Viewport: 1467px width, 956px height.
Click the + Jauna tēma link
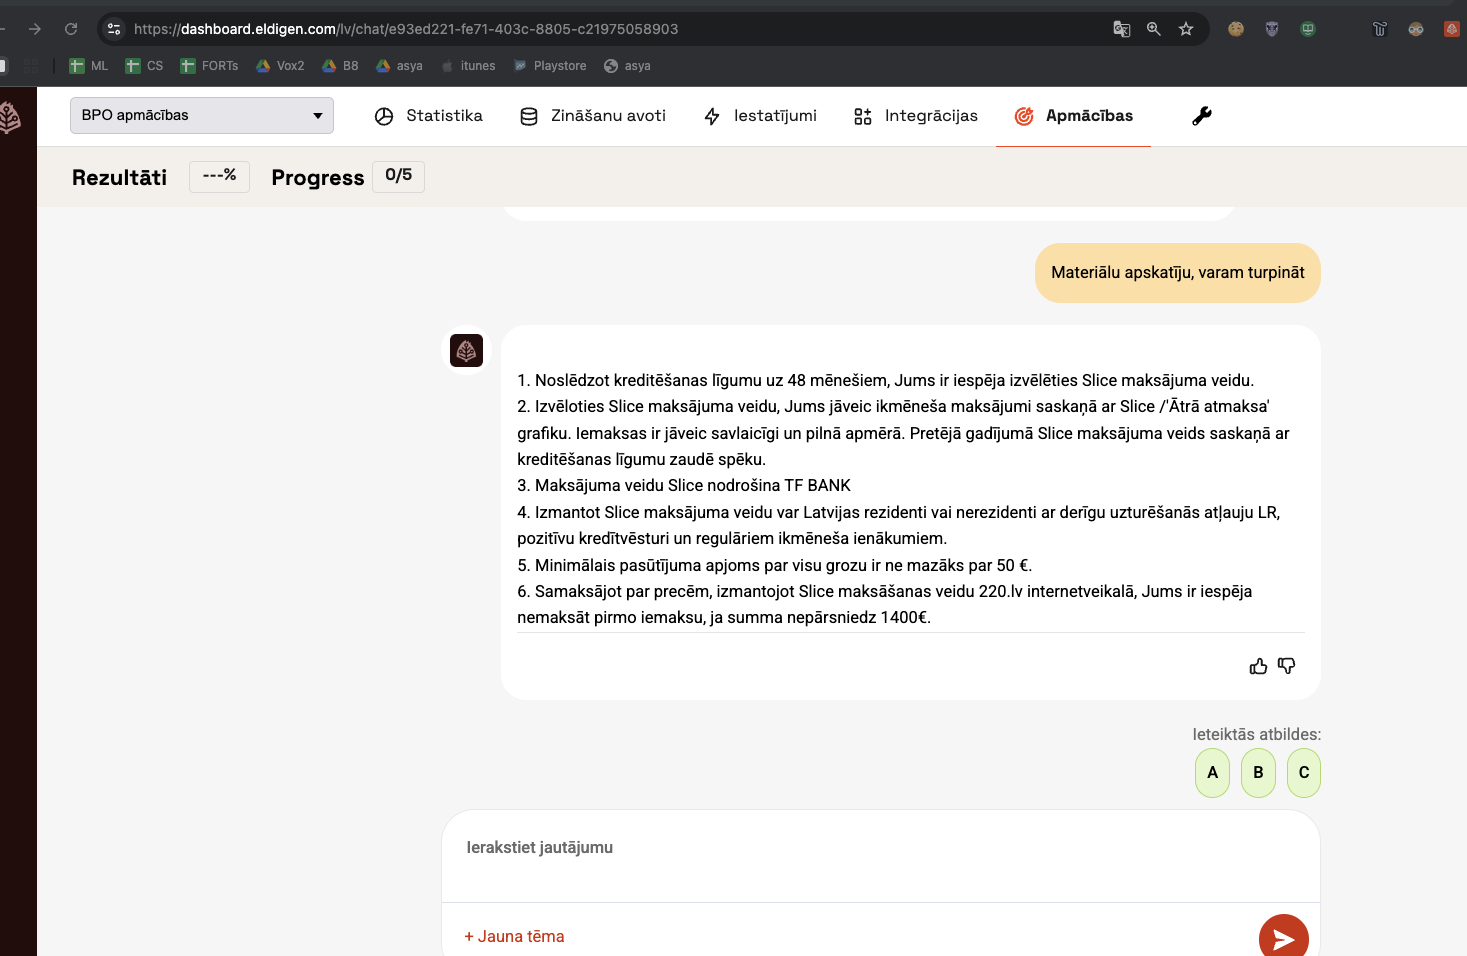(x=514, y=937)
